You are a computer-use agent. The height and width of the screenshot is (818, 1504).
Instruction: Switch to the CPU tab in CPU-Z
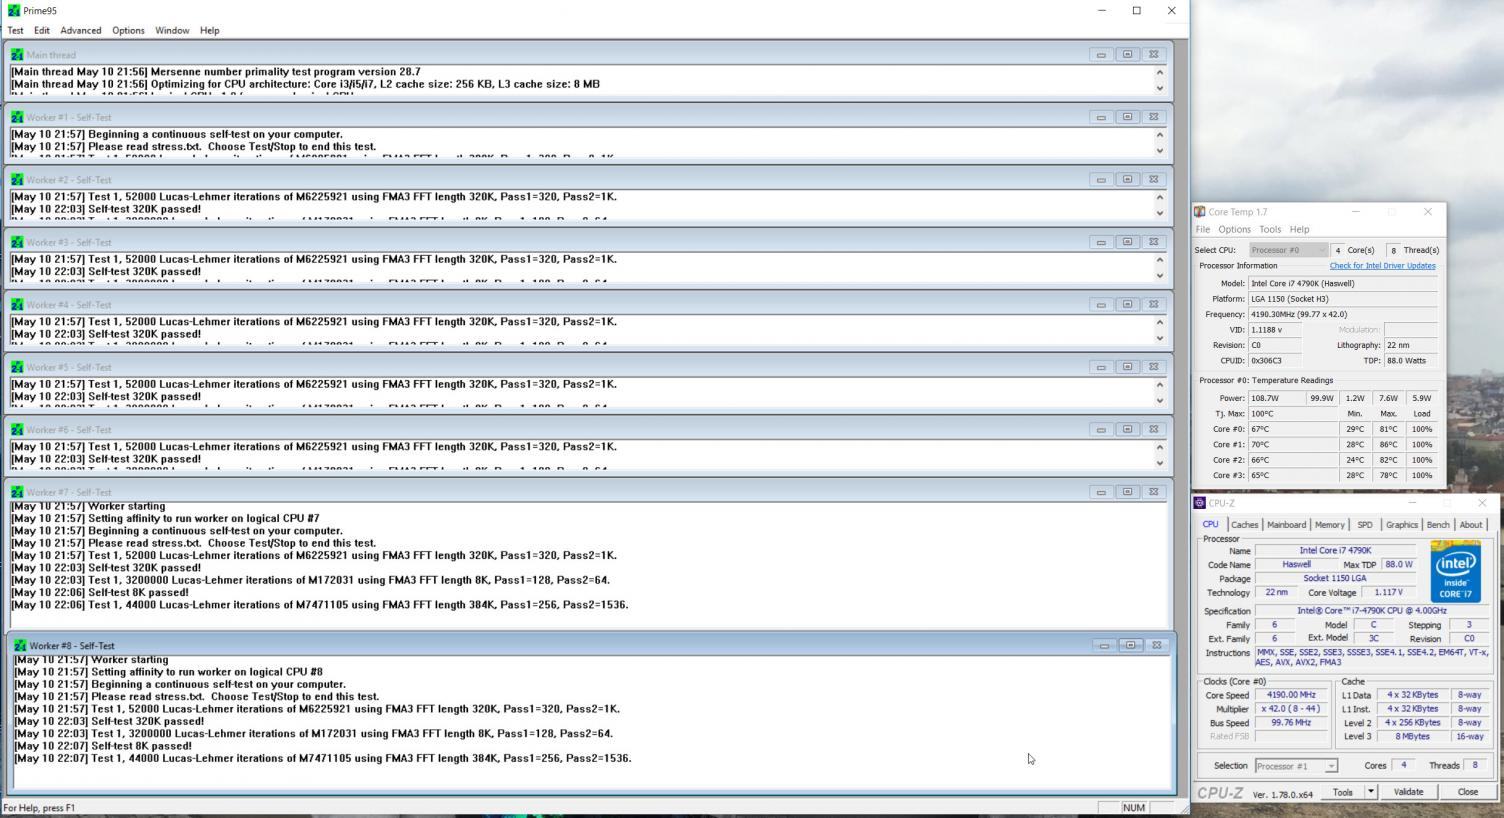1210,524
